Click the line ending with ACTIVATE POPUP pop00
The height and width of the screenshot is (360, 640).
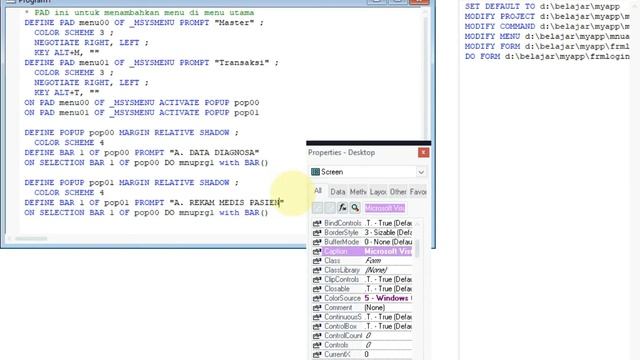(142, 103)
